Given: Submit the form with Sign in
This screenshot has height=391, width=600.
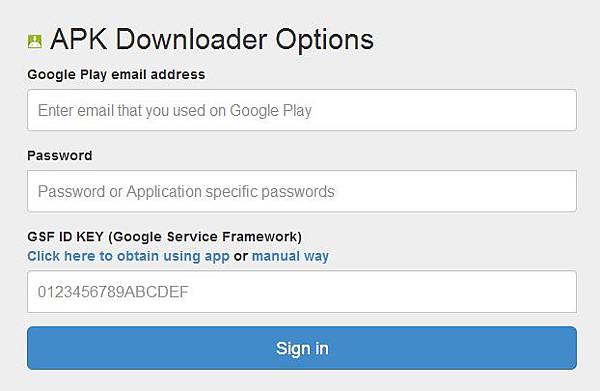Looking at the screenshot, I should click(x=302, y=348).
